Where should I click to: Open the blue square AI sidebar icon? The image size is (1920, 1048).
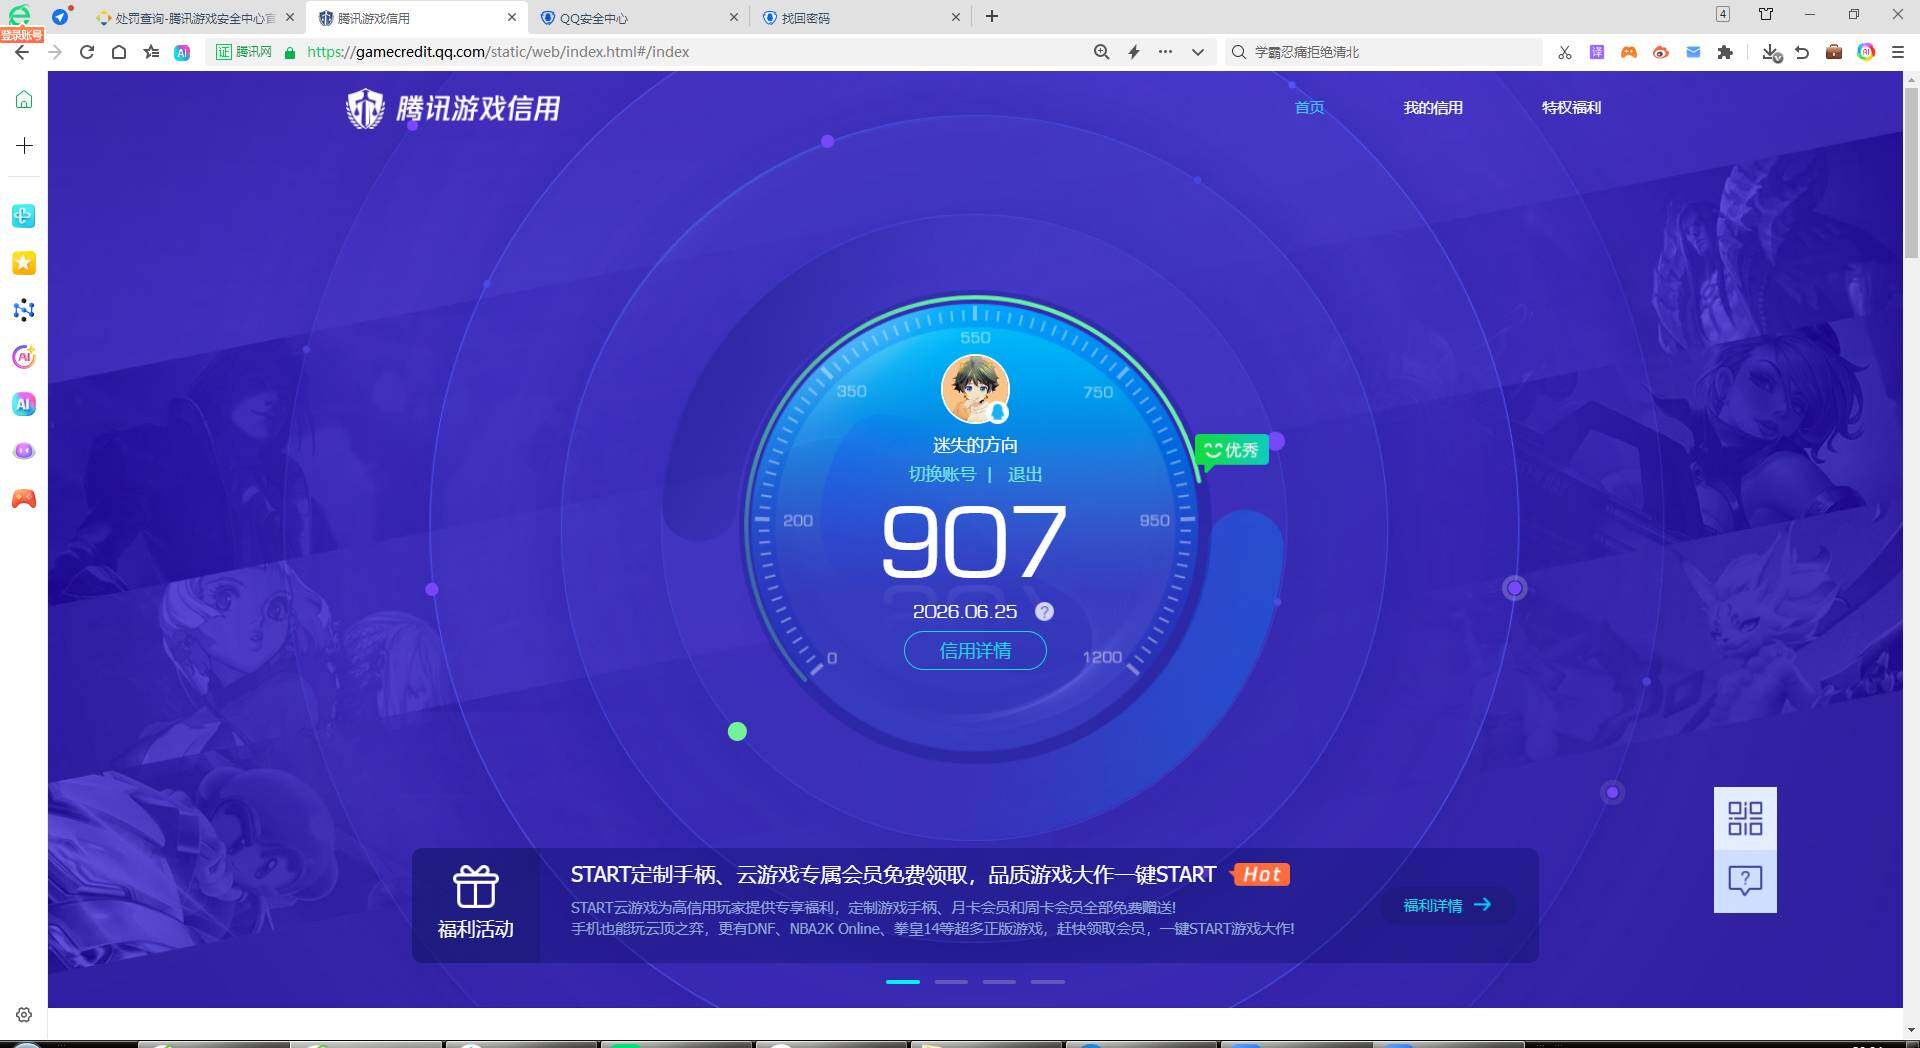[24, 404]
